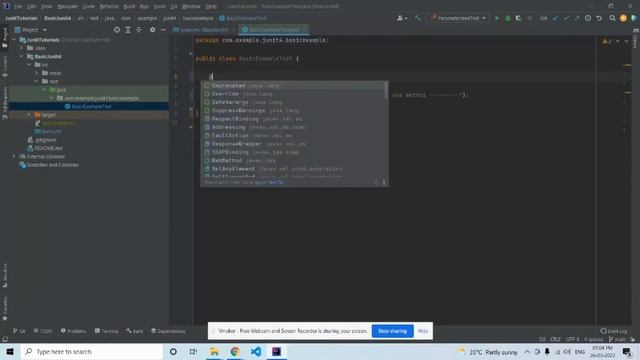Switch to the BasicExampleTest.java editor tab

[x=273, y=30]
